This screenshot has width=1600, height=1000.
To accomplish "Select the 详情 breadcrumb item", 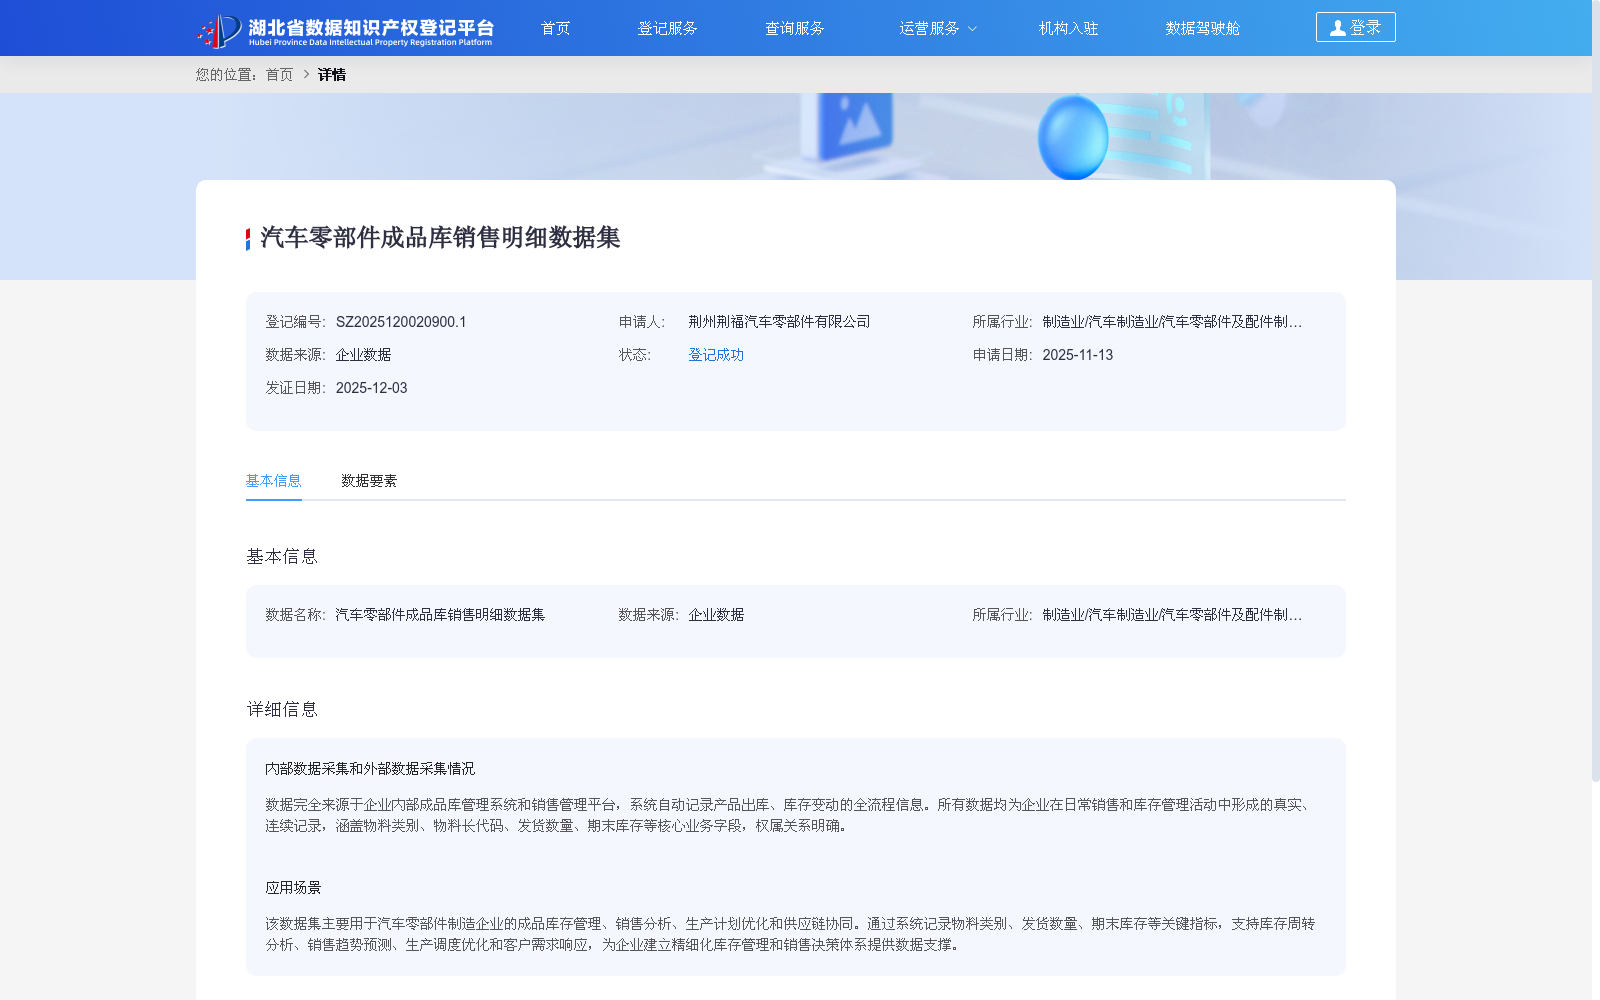I will (x=332, y=75).
